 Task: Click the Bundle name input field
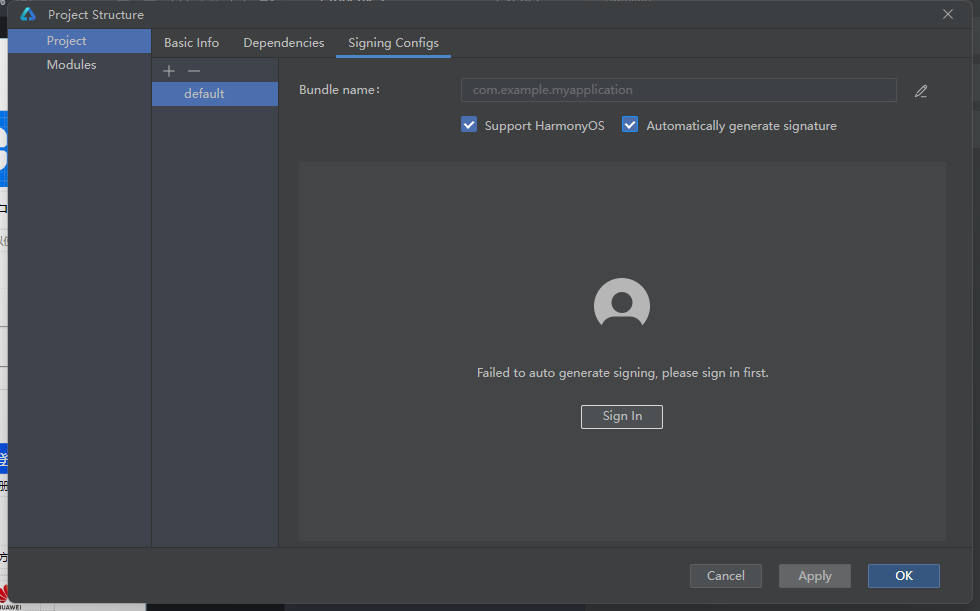[678, 90]
